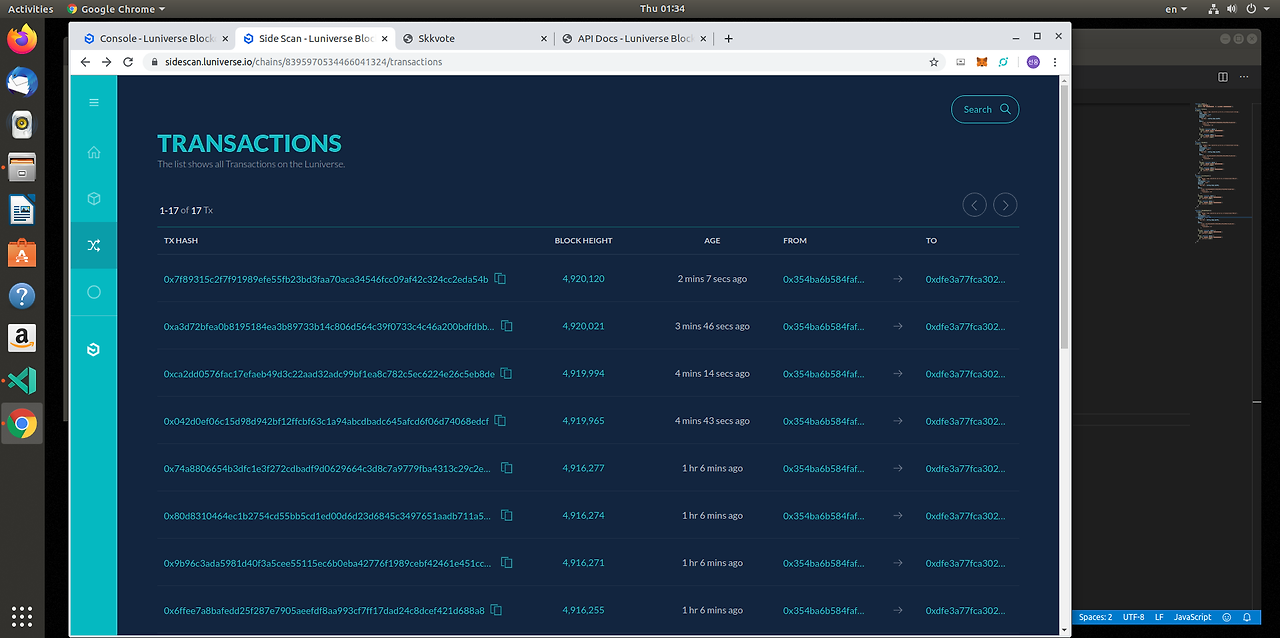
Task: Copy the 0x042d0ef06c15d98d transaction hash
Action: (500, 421)
